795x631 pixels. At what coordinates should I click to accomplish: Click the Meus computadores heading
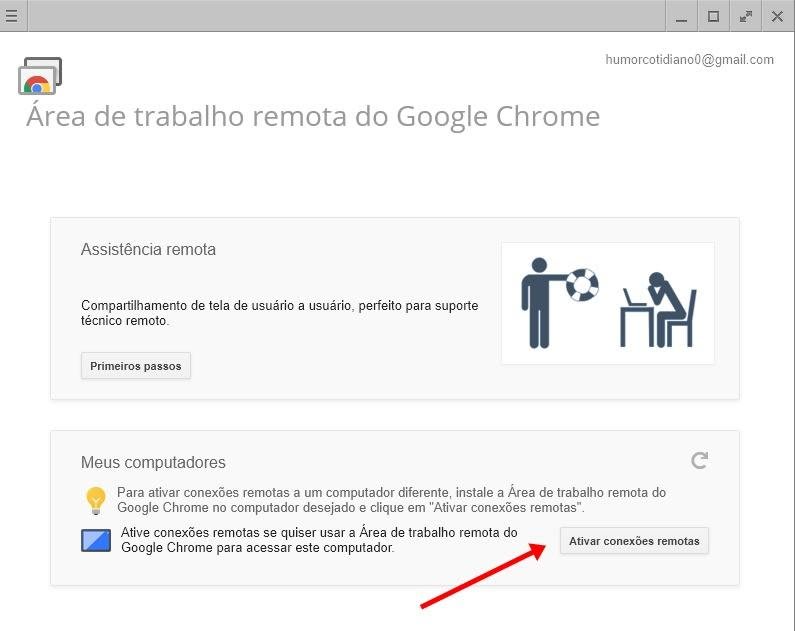tap(153, 462)
